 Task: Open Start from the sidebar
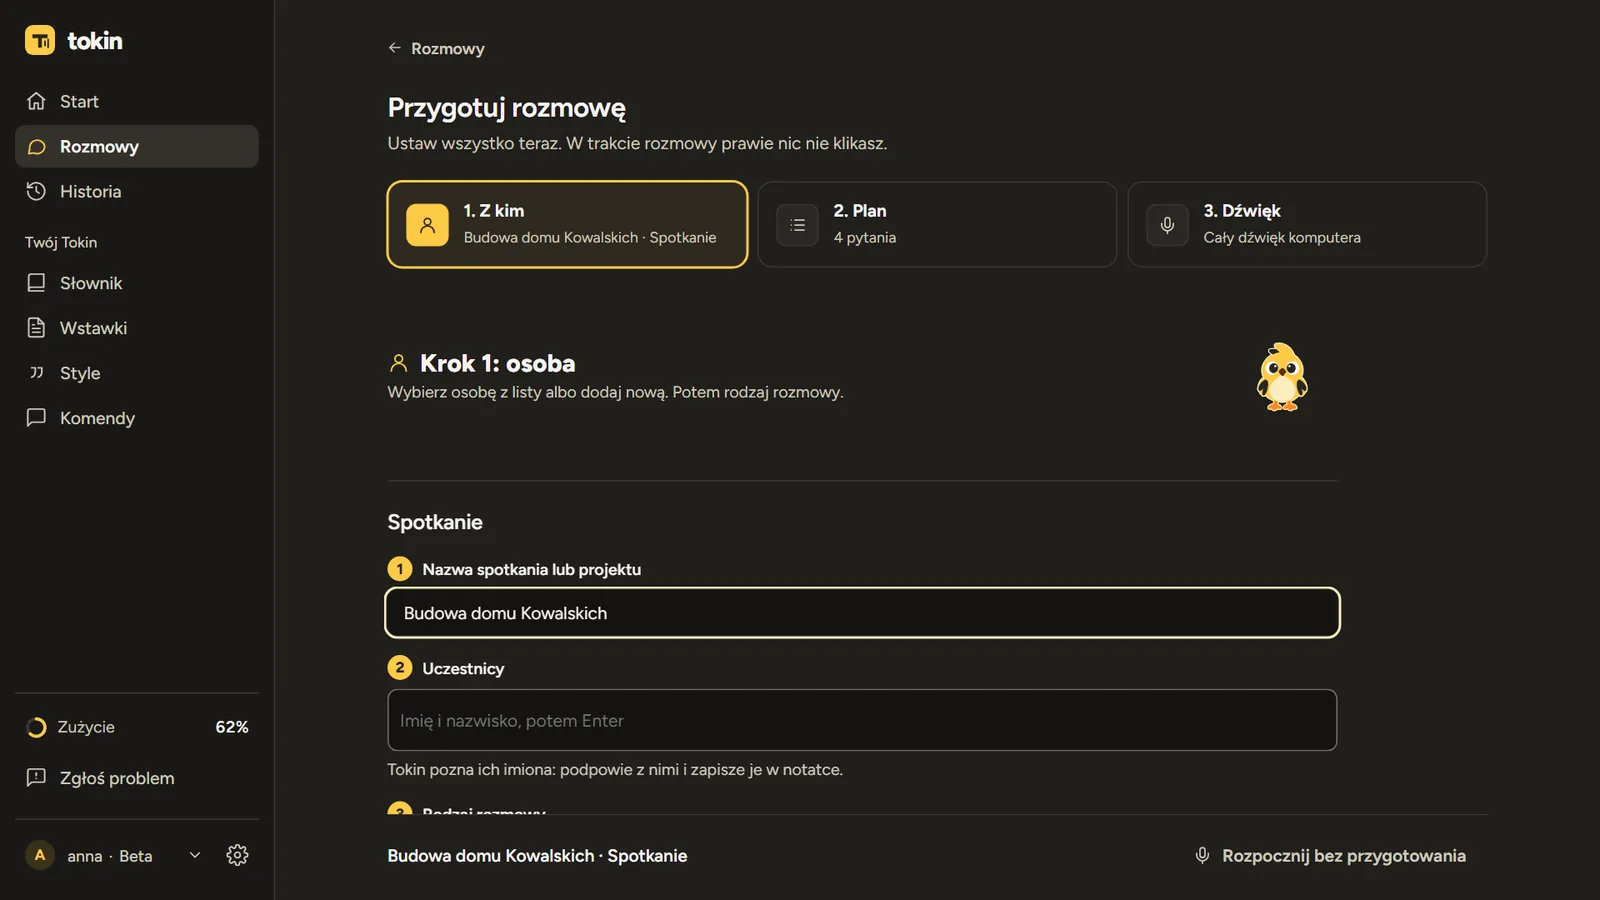click(137, 101)
